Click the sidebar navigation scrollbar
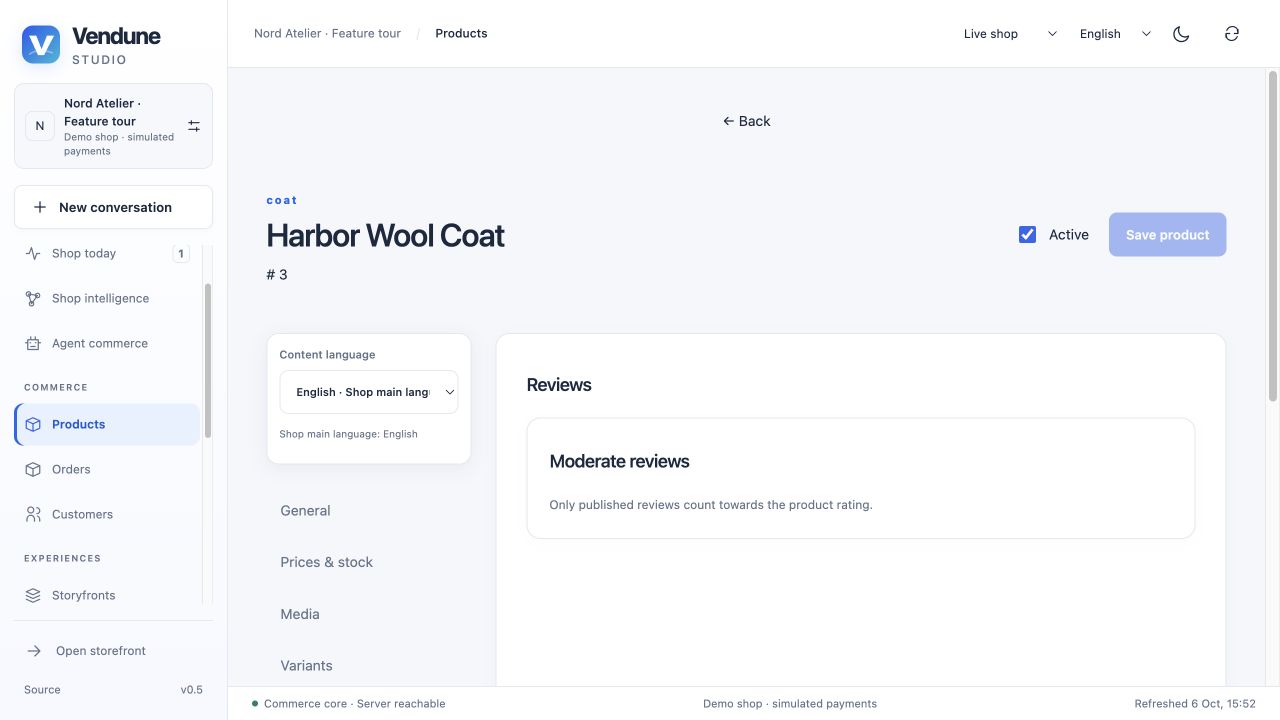 [x=207, y=360]
